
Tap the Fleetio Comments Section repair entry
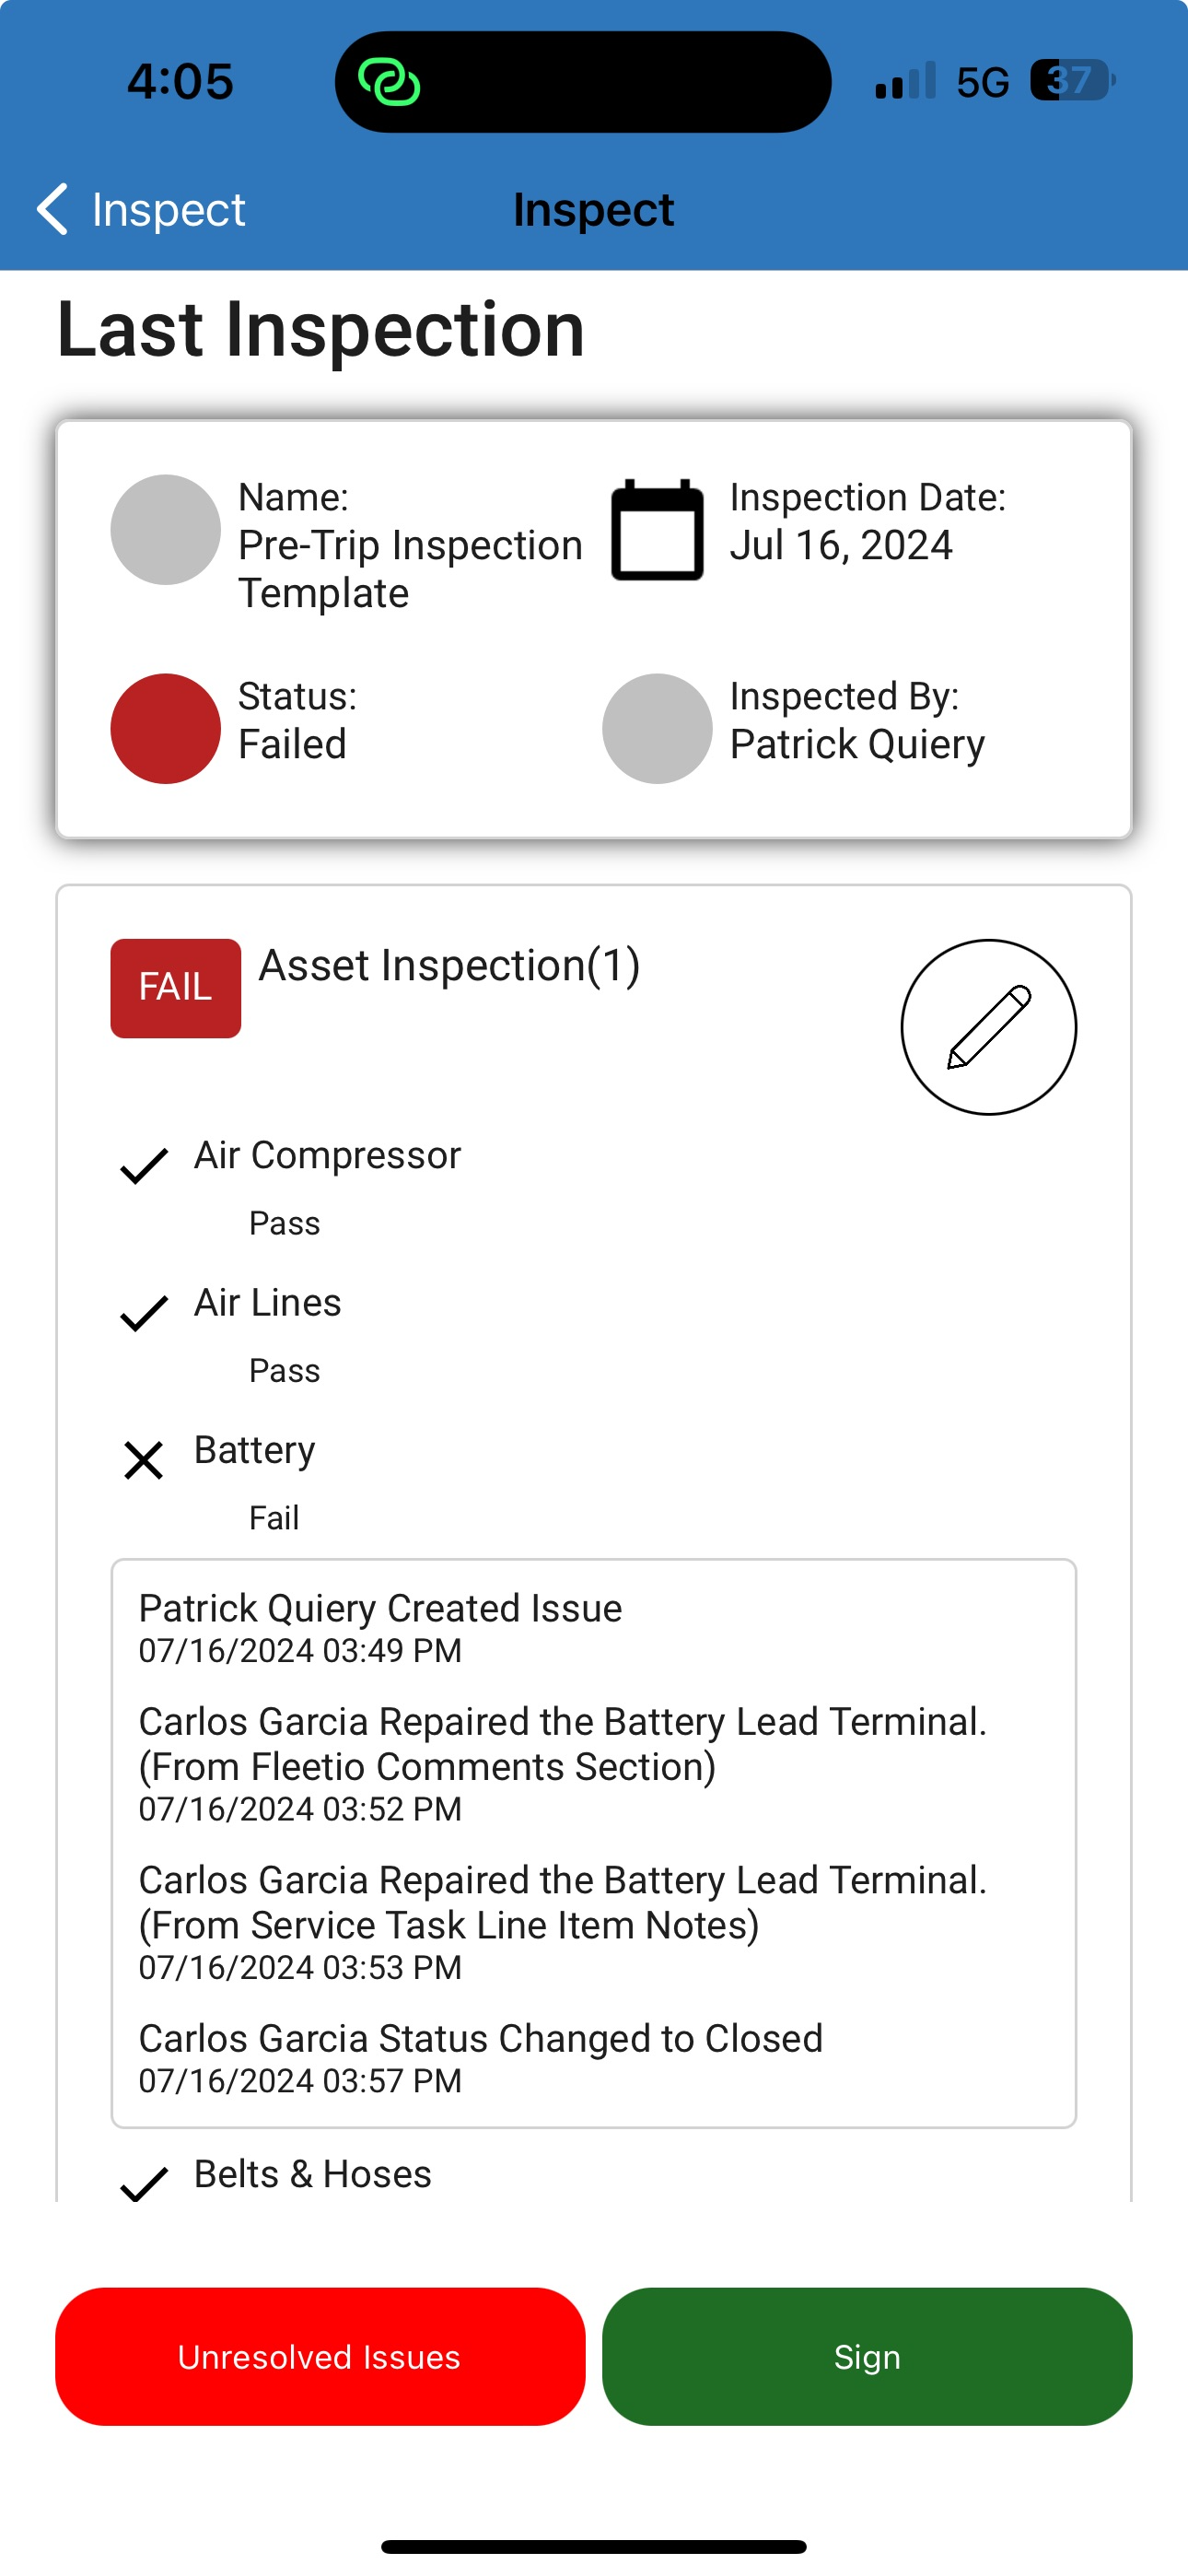click(x=562, y=1762)
